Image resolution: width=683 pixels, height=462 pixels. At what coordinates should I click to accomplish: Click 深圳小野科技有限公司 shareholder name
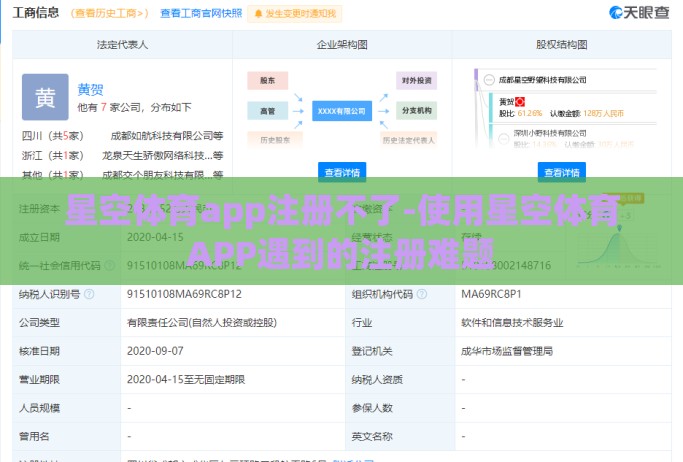click(550, 133)
